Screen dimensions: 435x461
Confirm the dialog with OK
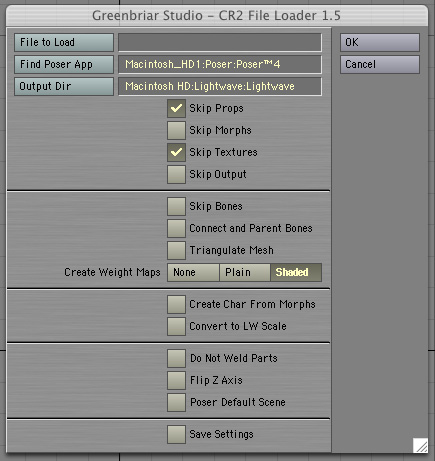click(380, 42)
